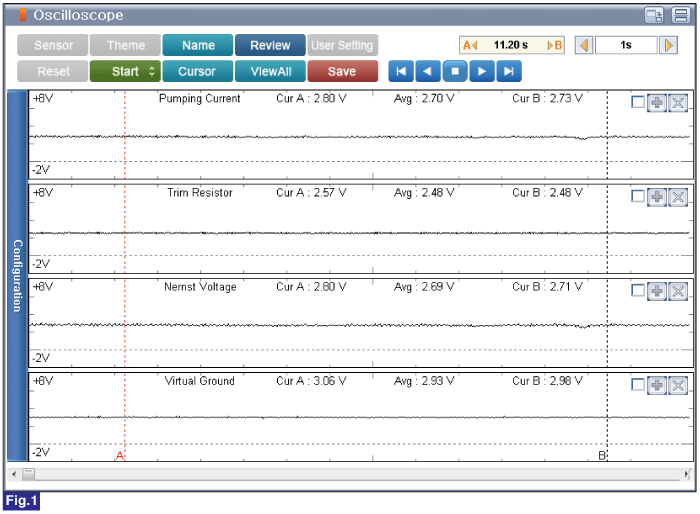Click the Nernst Voltage channel label
The height and width of the screenshot is (514, 700).
point(200,287)
